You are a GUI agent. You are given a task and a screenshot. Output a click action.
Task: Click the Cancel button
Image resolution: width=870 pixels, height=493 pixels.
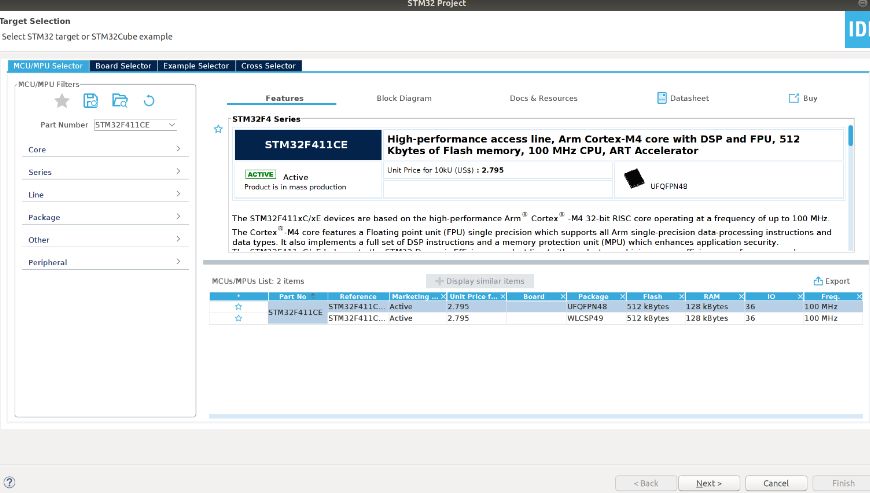point(776,483)
